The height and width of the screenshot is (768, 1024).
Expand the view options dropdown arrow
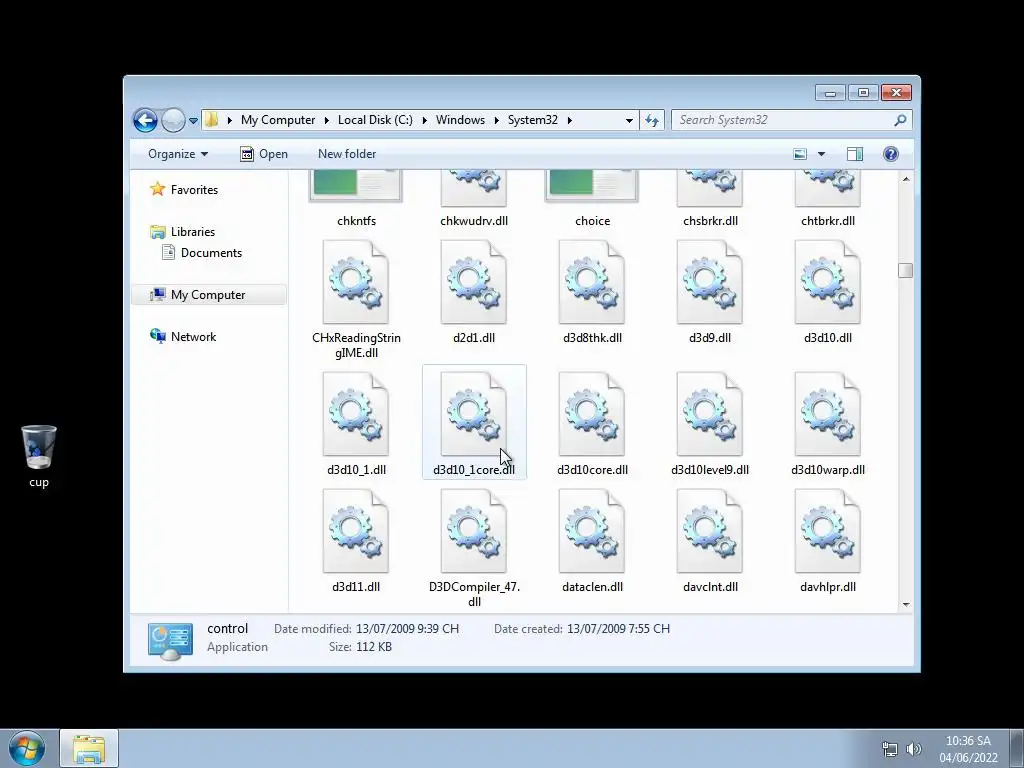tap(822, 154)
